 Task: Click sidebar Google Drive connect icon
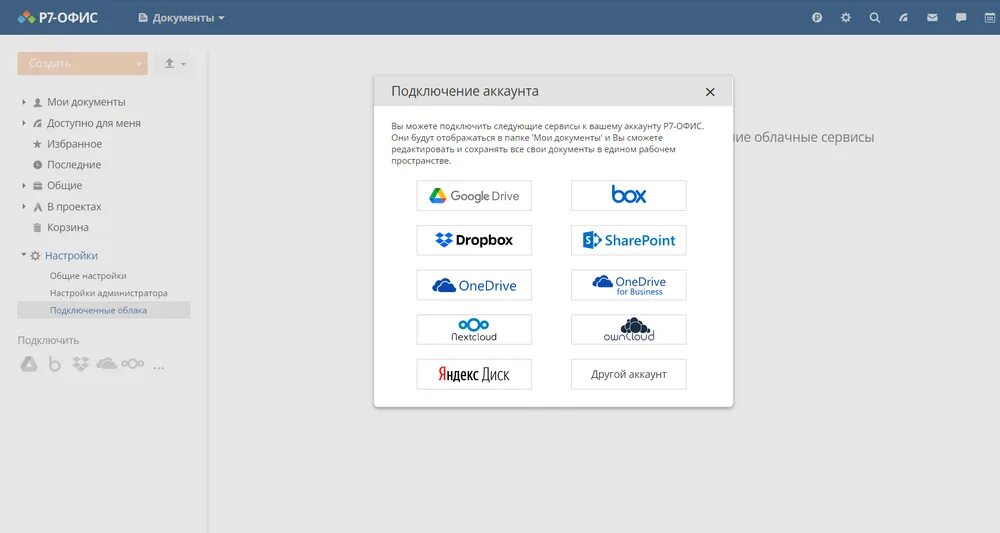click(29, 364)
